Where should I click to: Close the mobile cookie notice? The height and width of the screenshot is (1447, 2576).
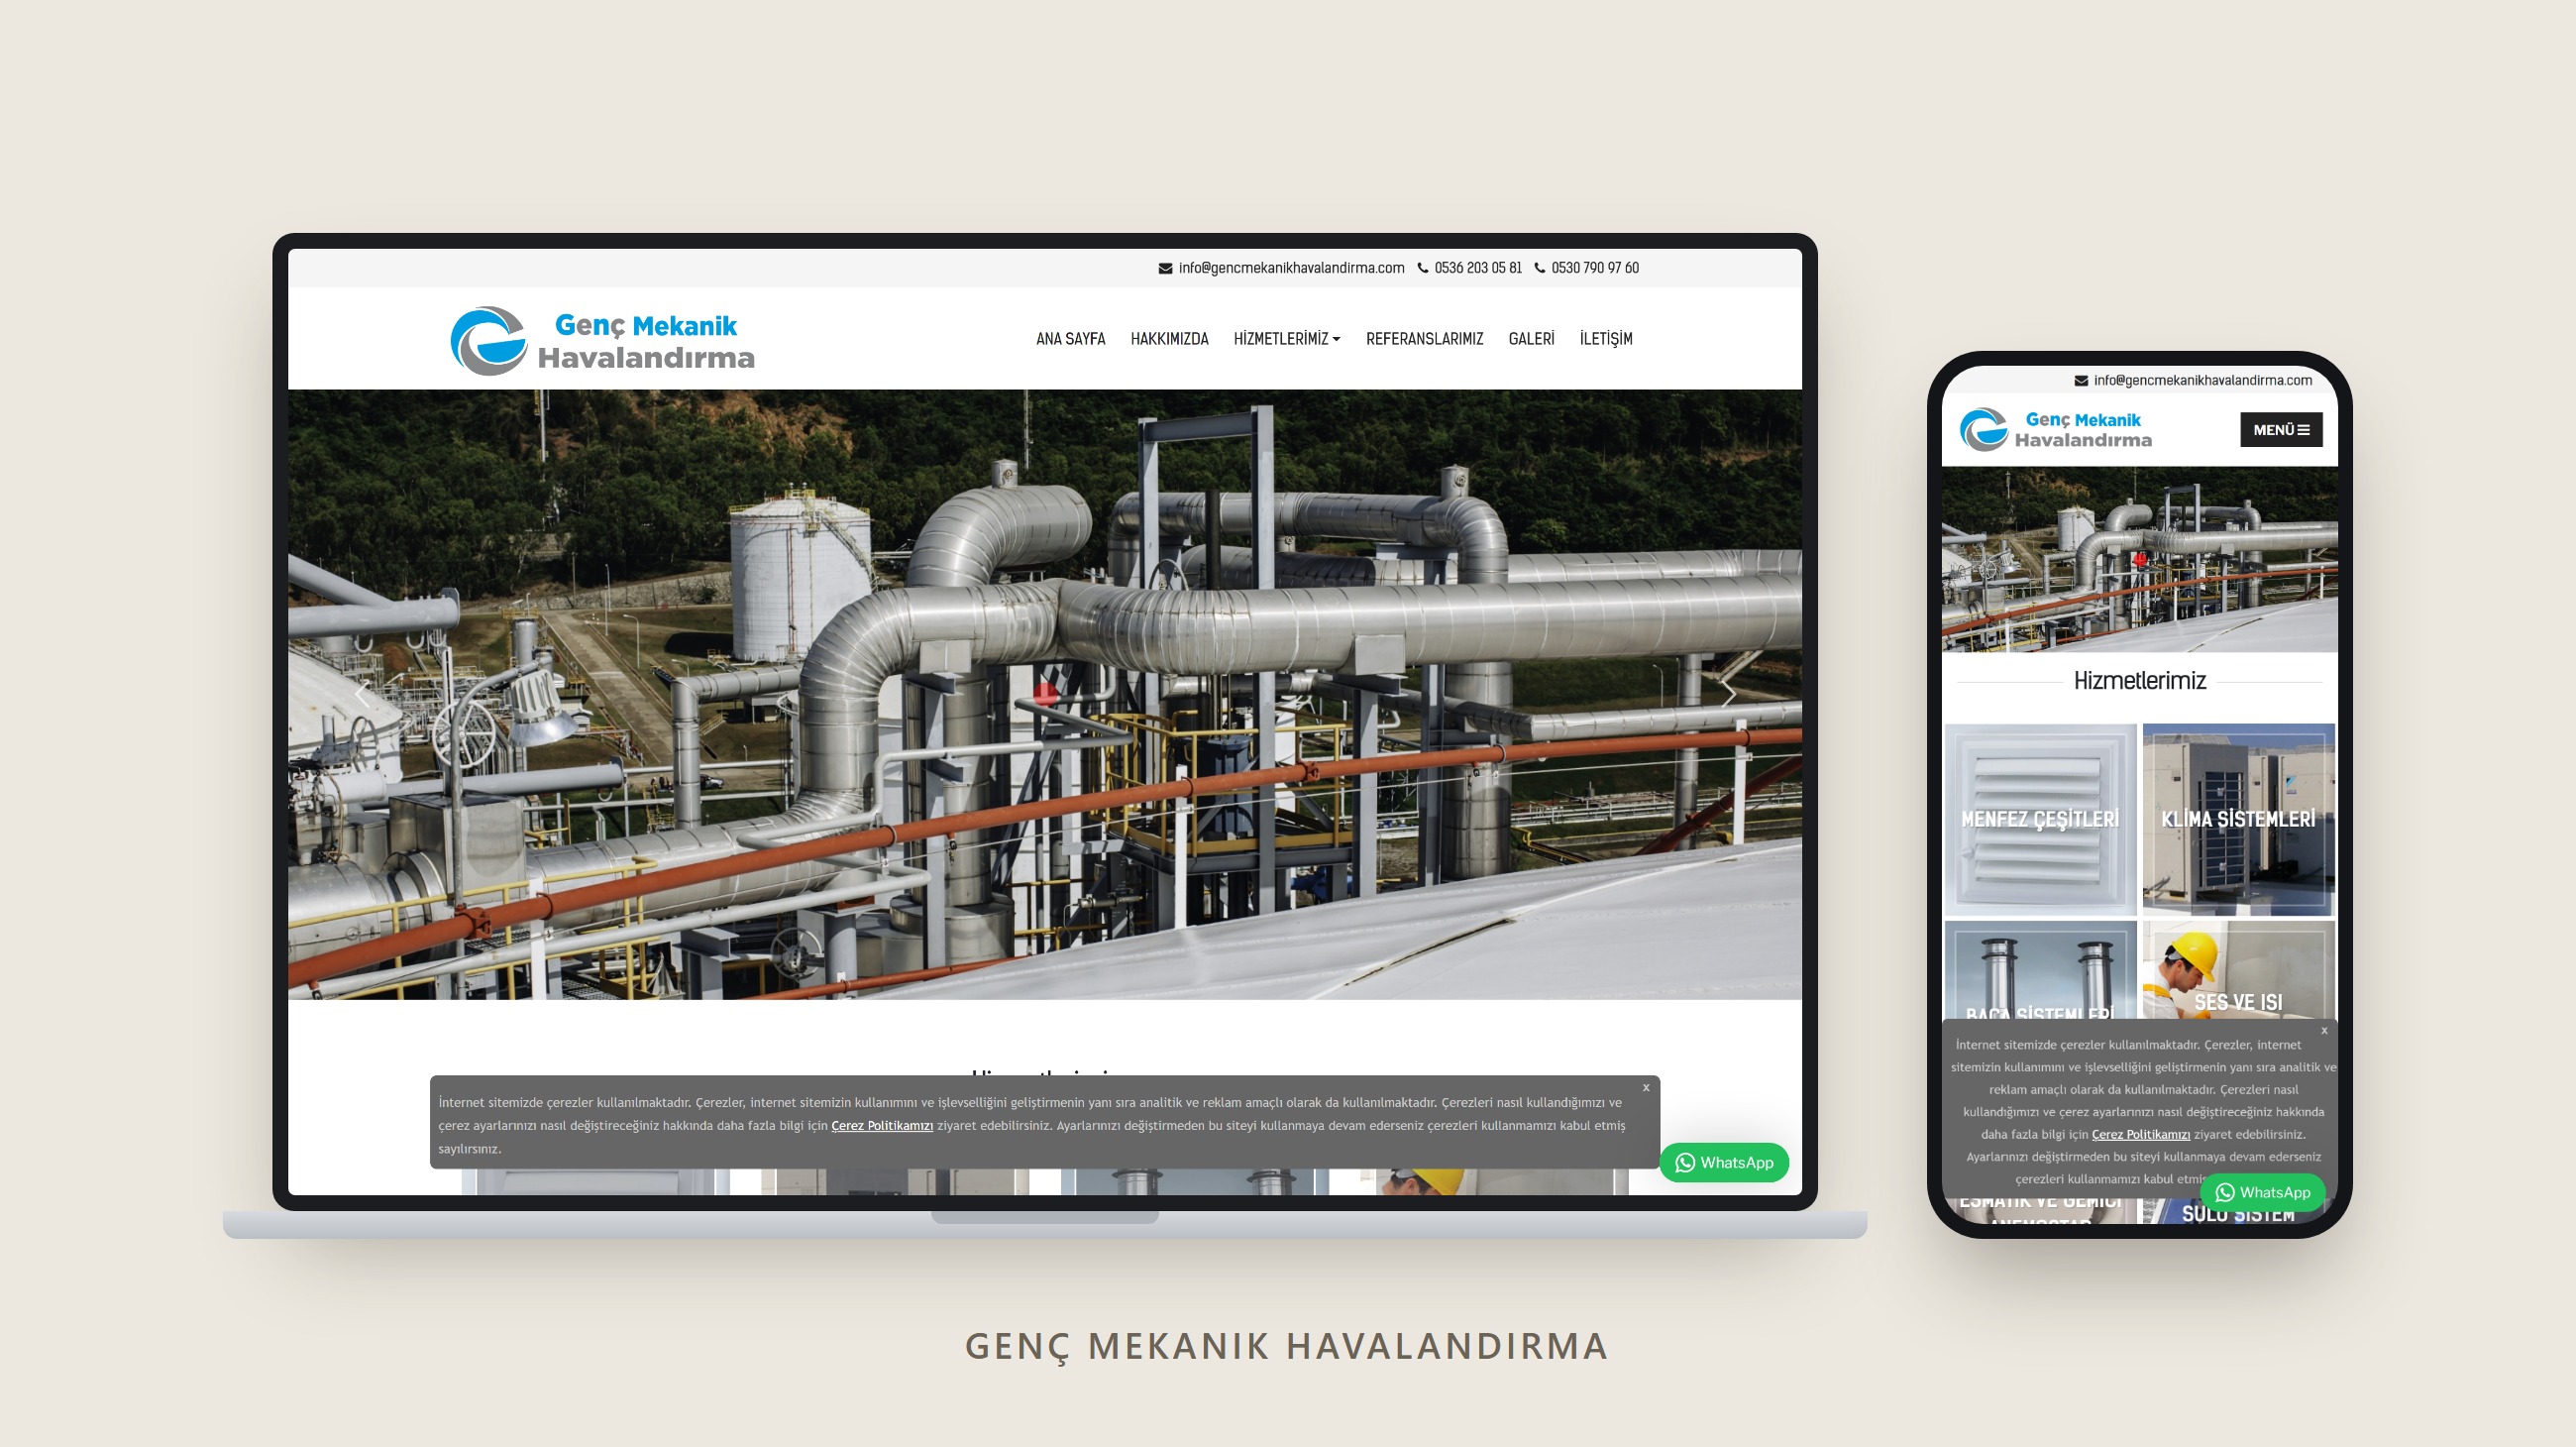(2323, 1030)
